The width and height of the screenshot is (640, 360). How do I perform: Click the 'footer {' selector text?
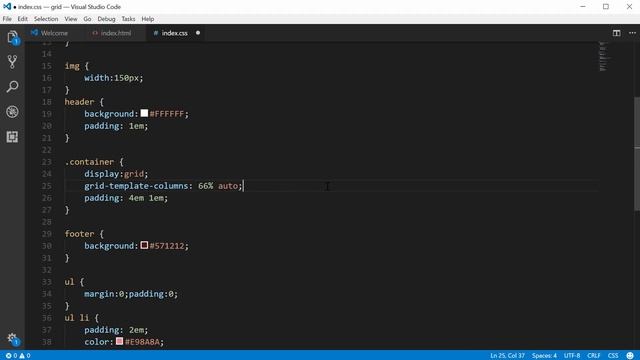84,234
